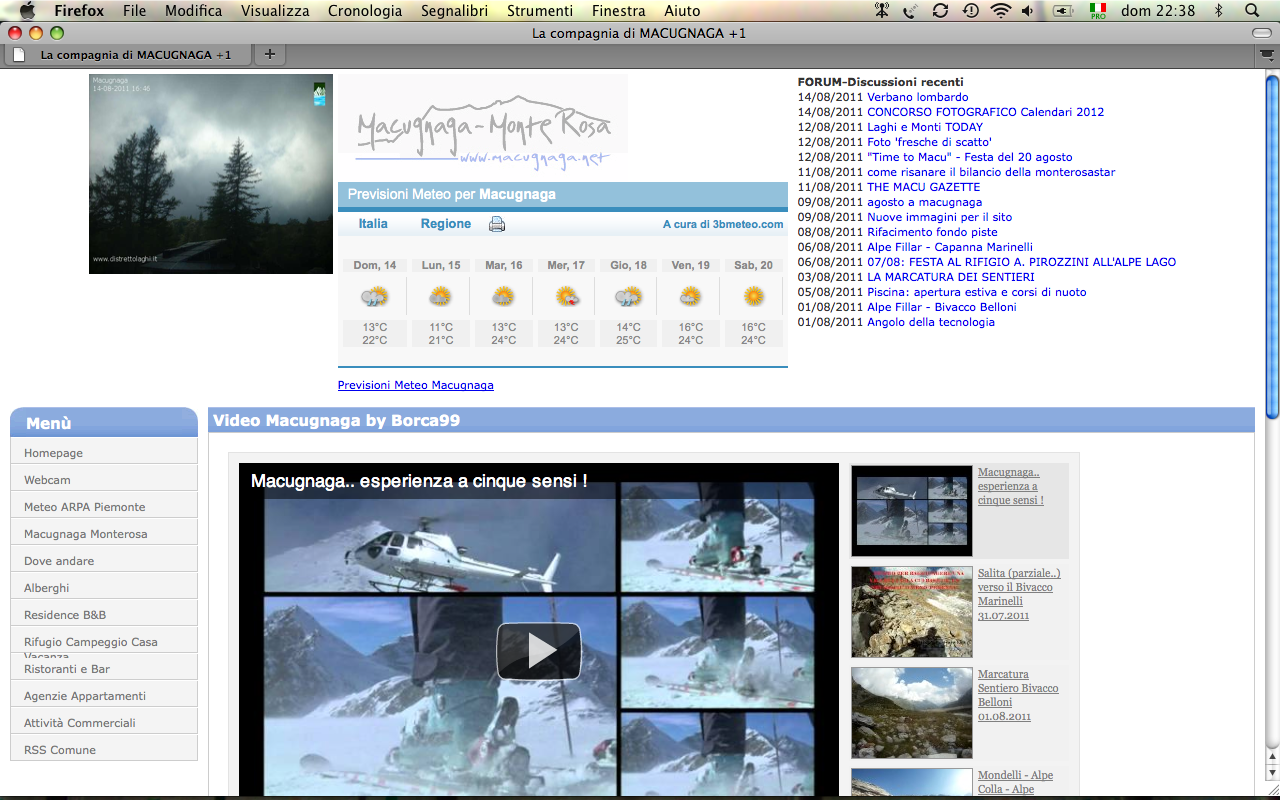This screenshot has height=800, width=1280.
Task: Open Webcam in the side menu
Action: tap(104, 480)
